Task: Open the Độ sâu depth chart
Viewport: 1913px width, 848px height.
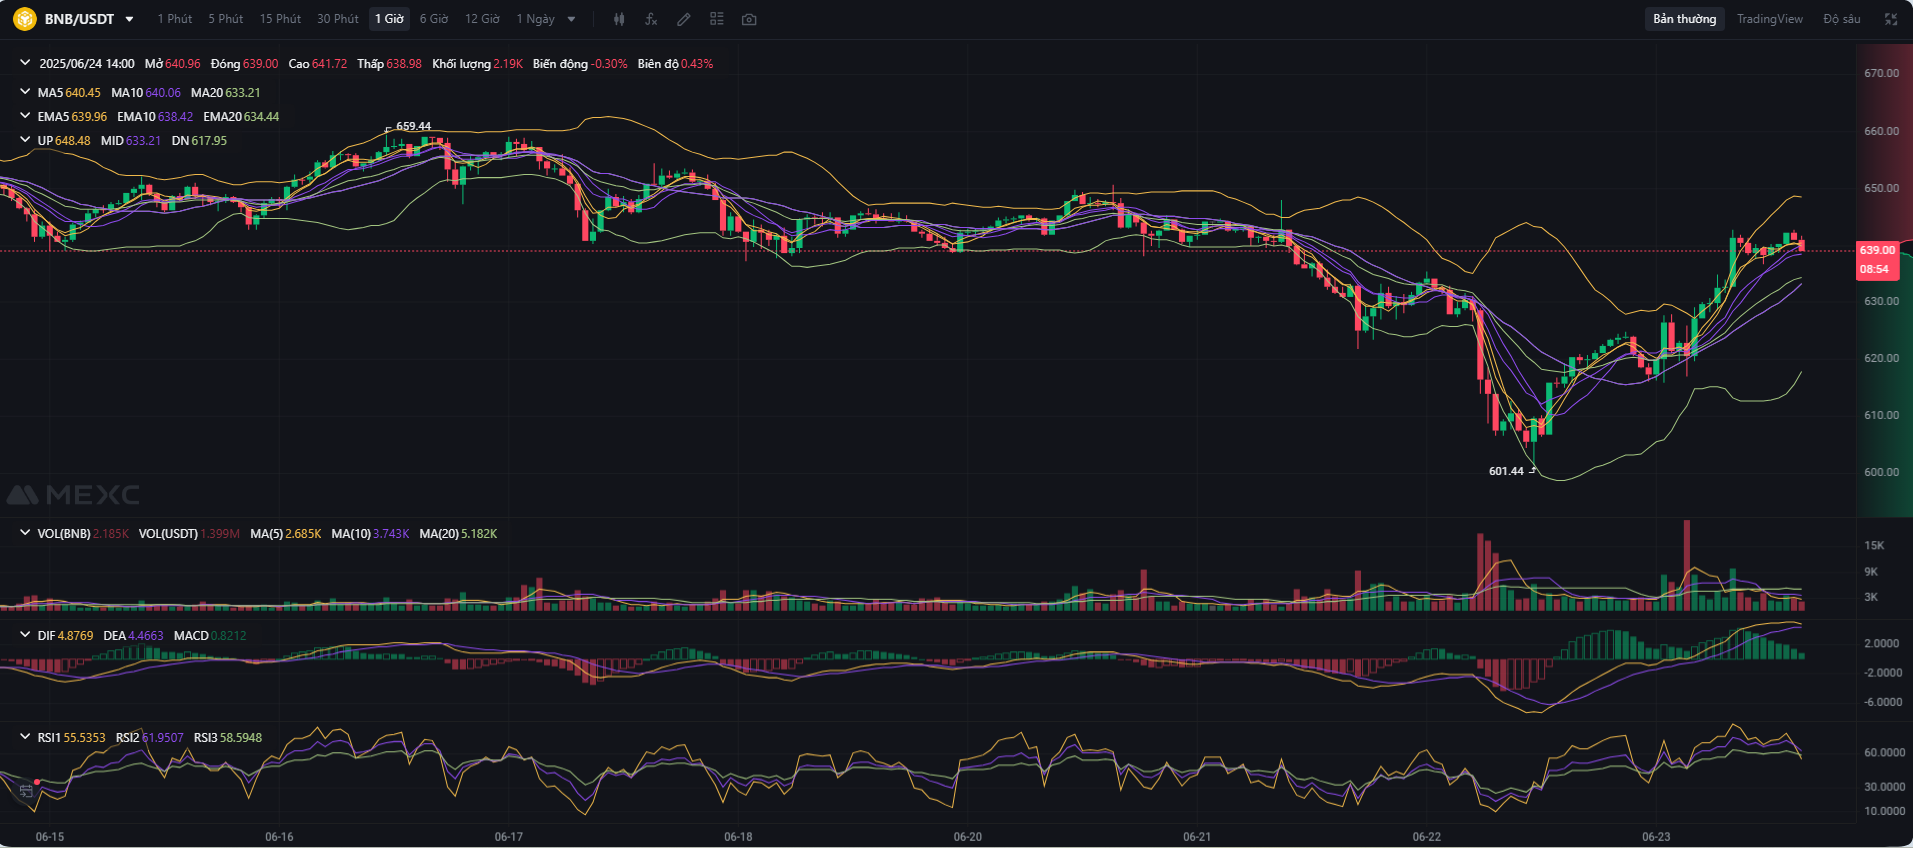Action: [x=1842, y=19]
